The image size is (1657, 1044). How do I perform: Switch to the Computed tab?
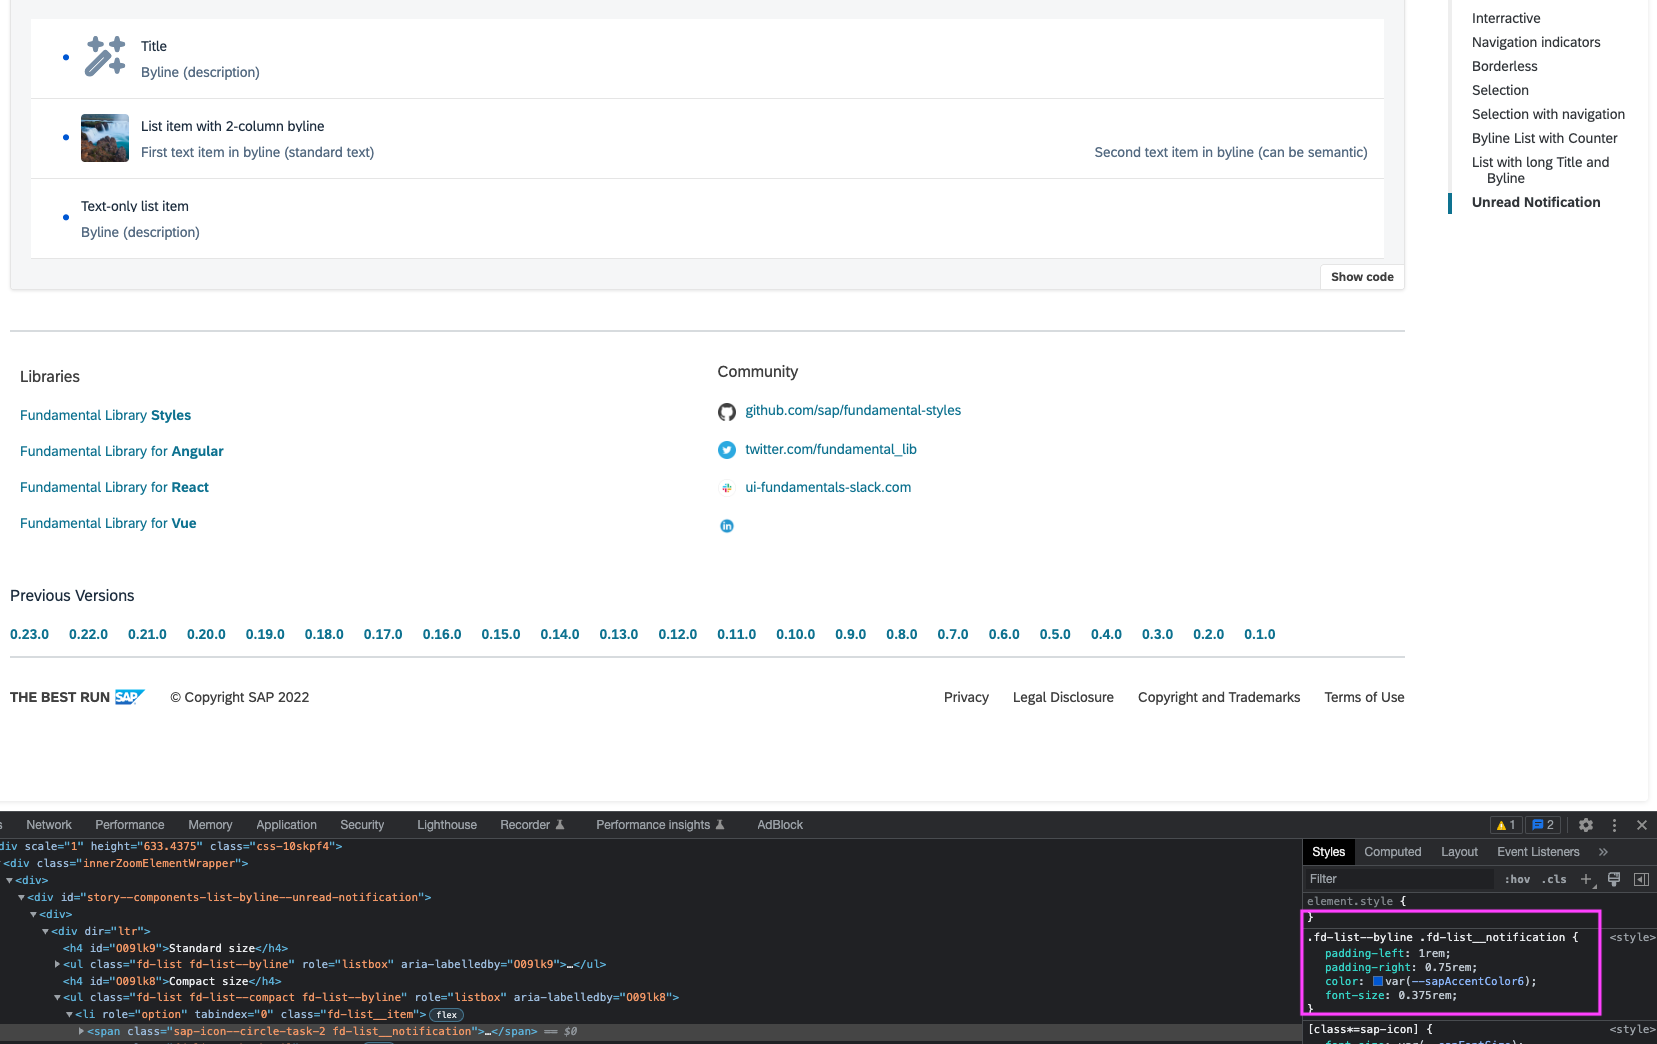coord(1392,851)
